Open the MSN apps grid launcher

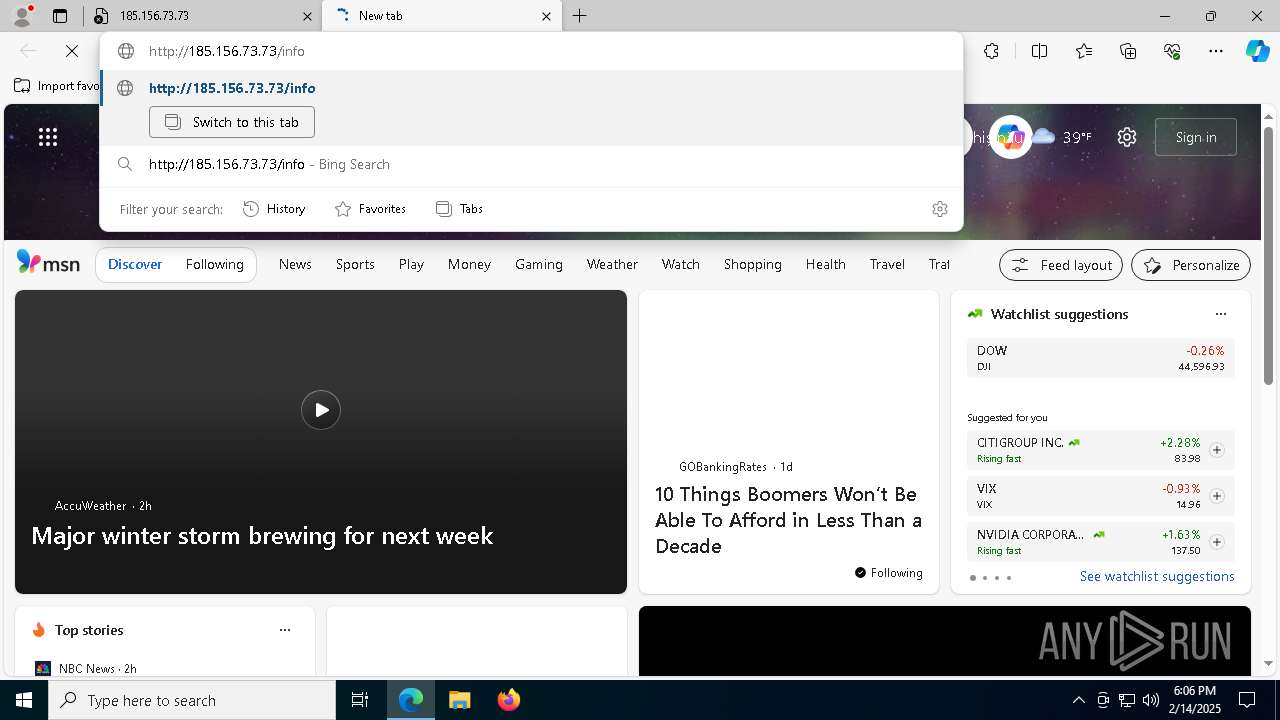click(x=48, y=137)
